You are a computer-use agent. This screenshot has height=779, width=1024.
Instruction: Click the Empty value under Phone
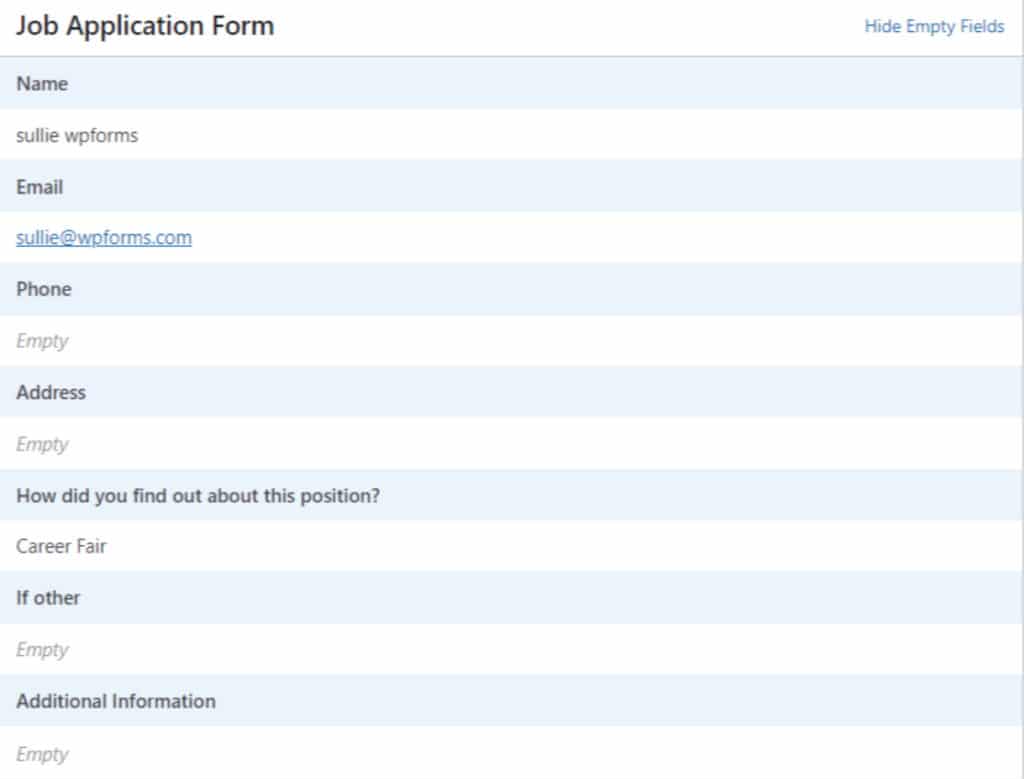42,340
